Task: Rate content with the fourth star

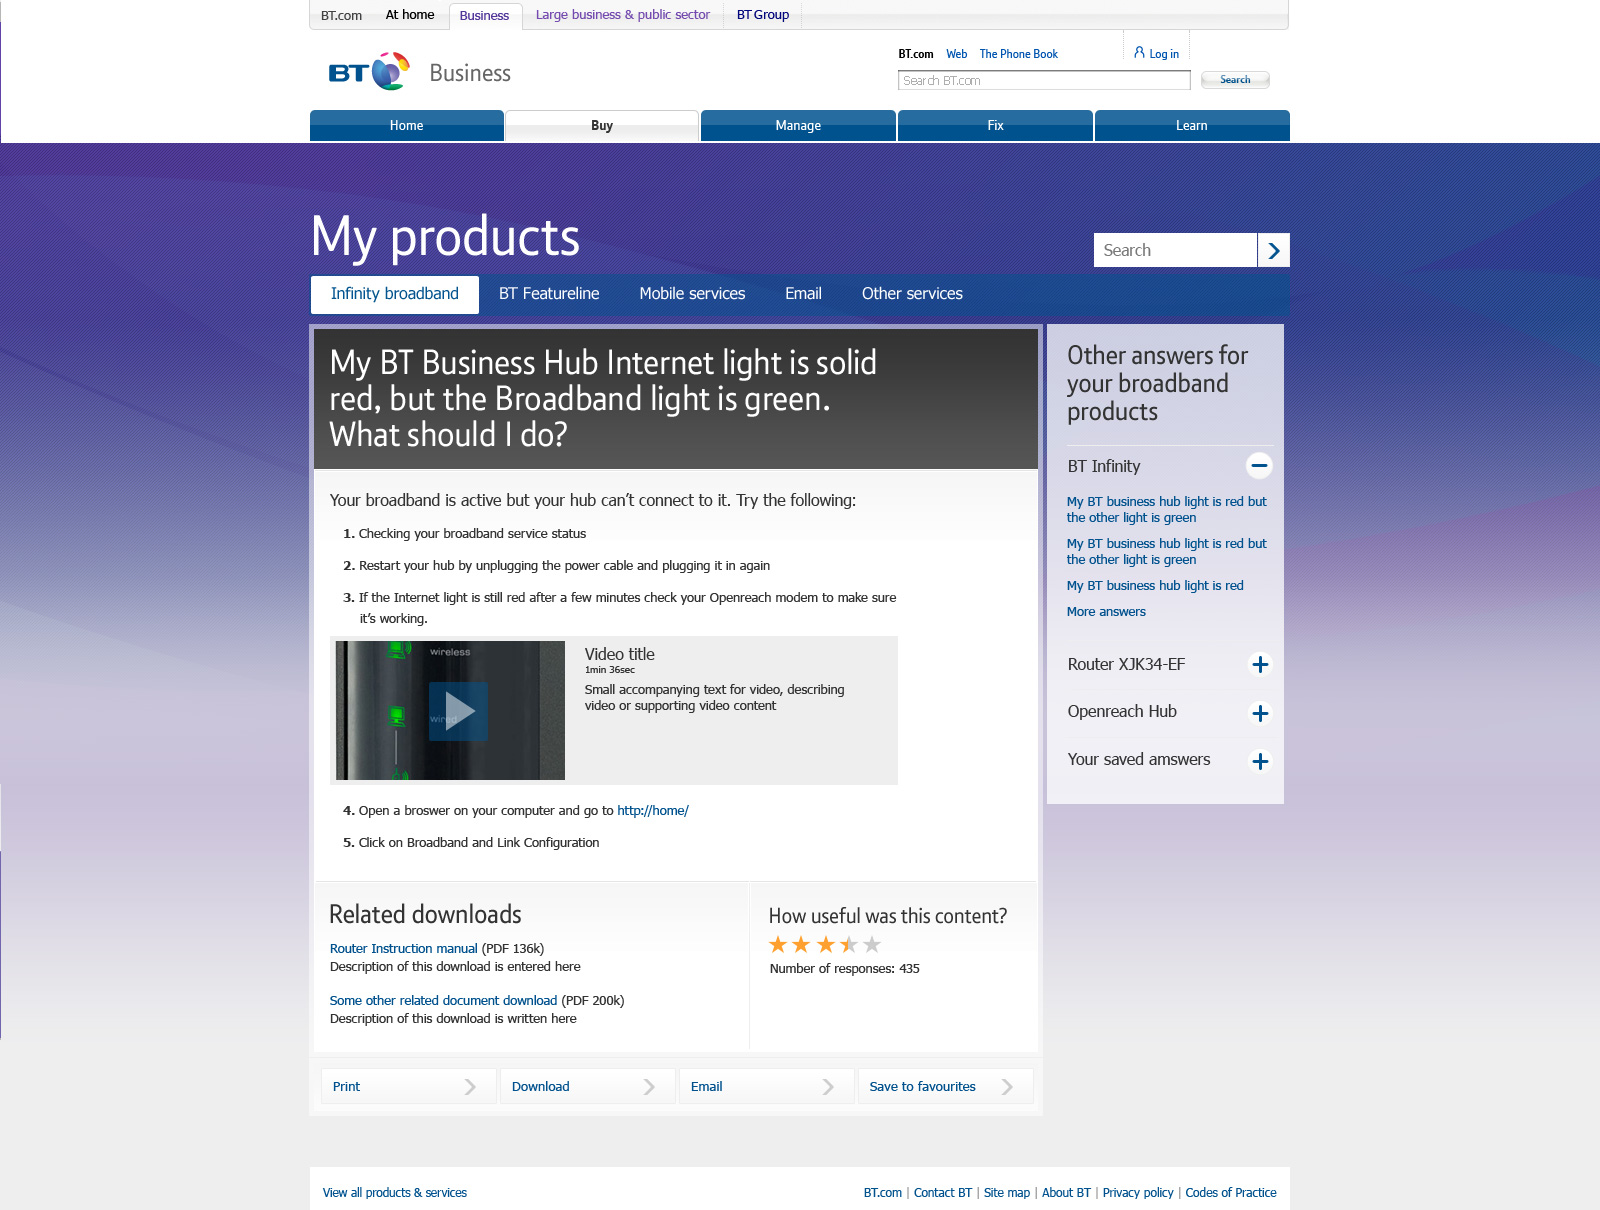Action: click(849, 944)
